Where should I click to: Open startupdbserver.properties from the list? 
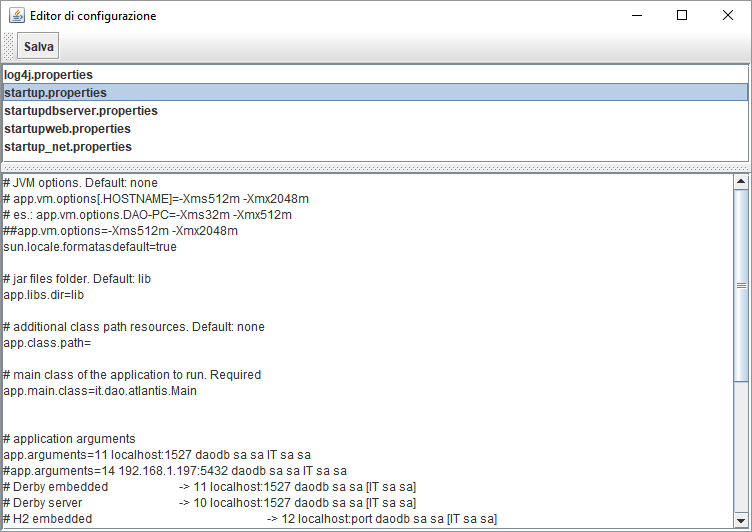tap(375, 110)
